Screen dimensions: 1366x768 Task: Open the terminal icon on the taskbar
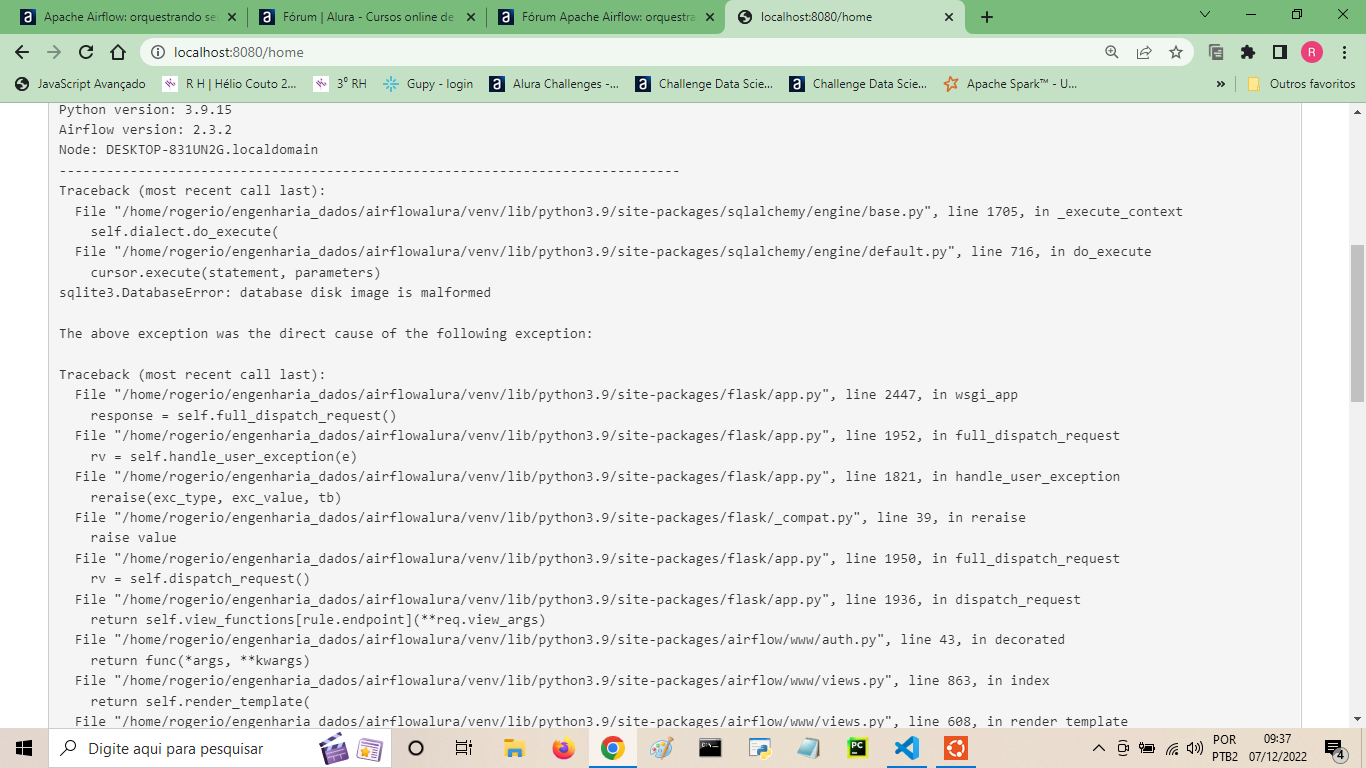coord(710,748)
